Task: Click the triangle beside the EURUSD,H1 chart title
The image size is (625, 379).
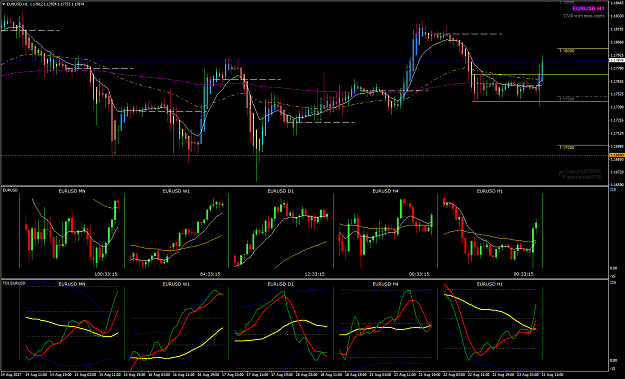Action: coord(4,4)
